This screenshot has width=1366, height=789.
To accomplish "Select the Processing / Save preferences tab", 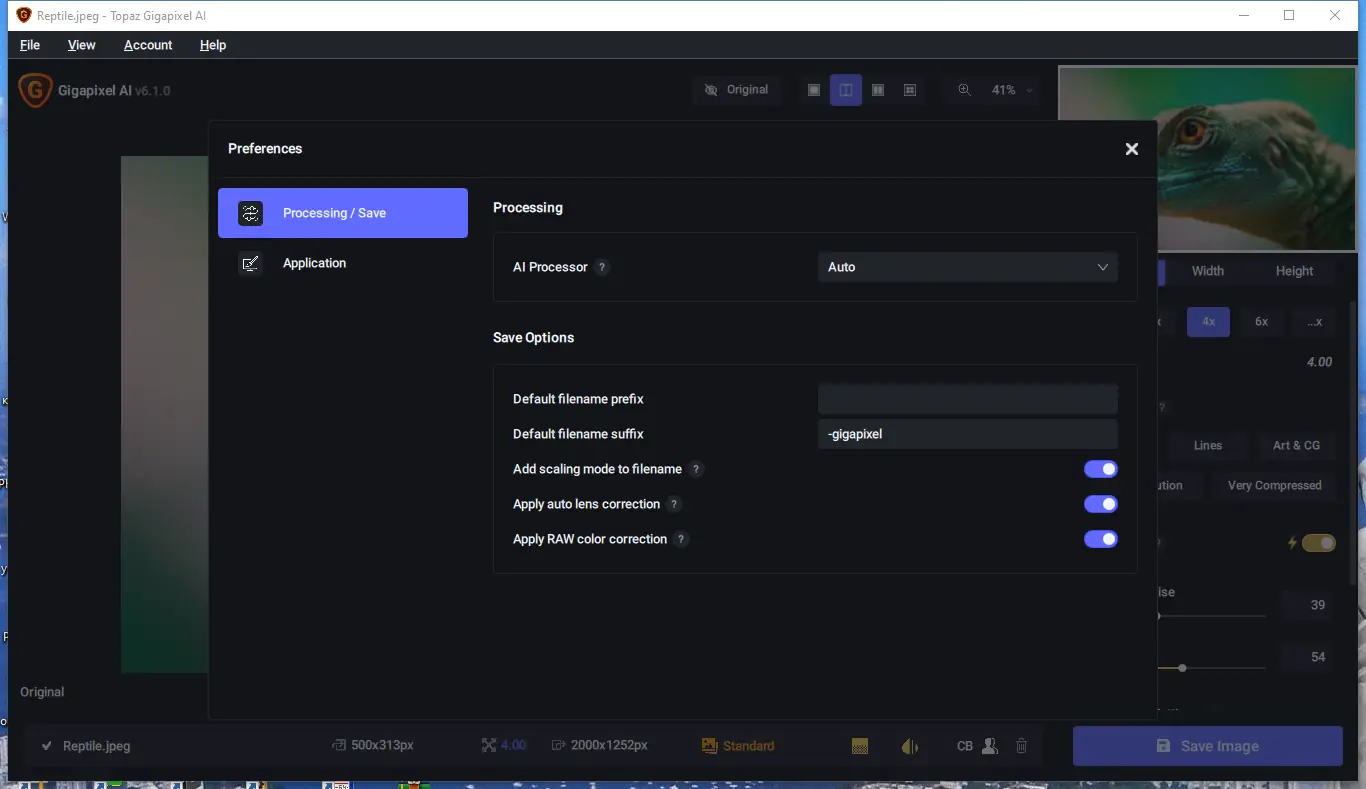I will pyautogui.click(x=343, y=213).
